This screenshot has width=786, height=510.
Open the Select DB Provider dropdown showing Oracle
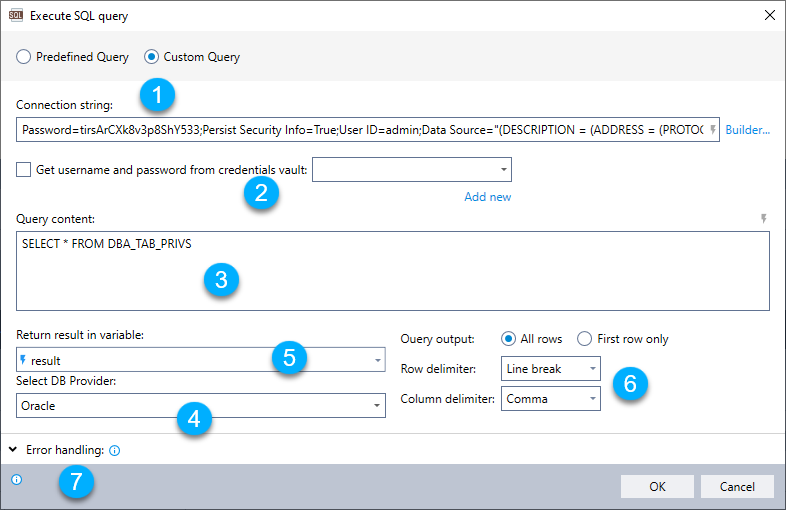point(201,405)
